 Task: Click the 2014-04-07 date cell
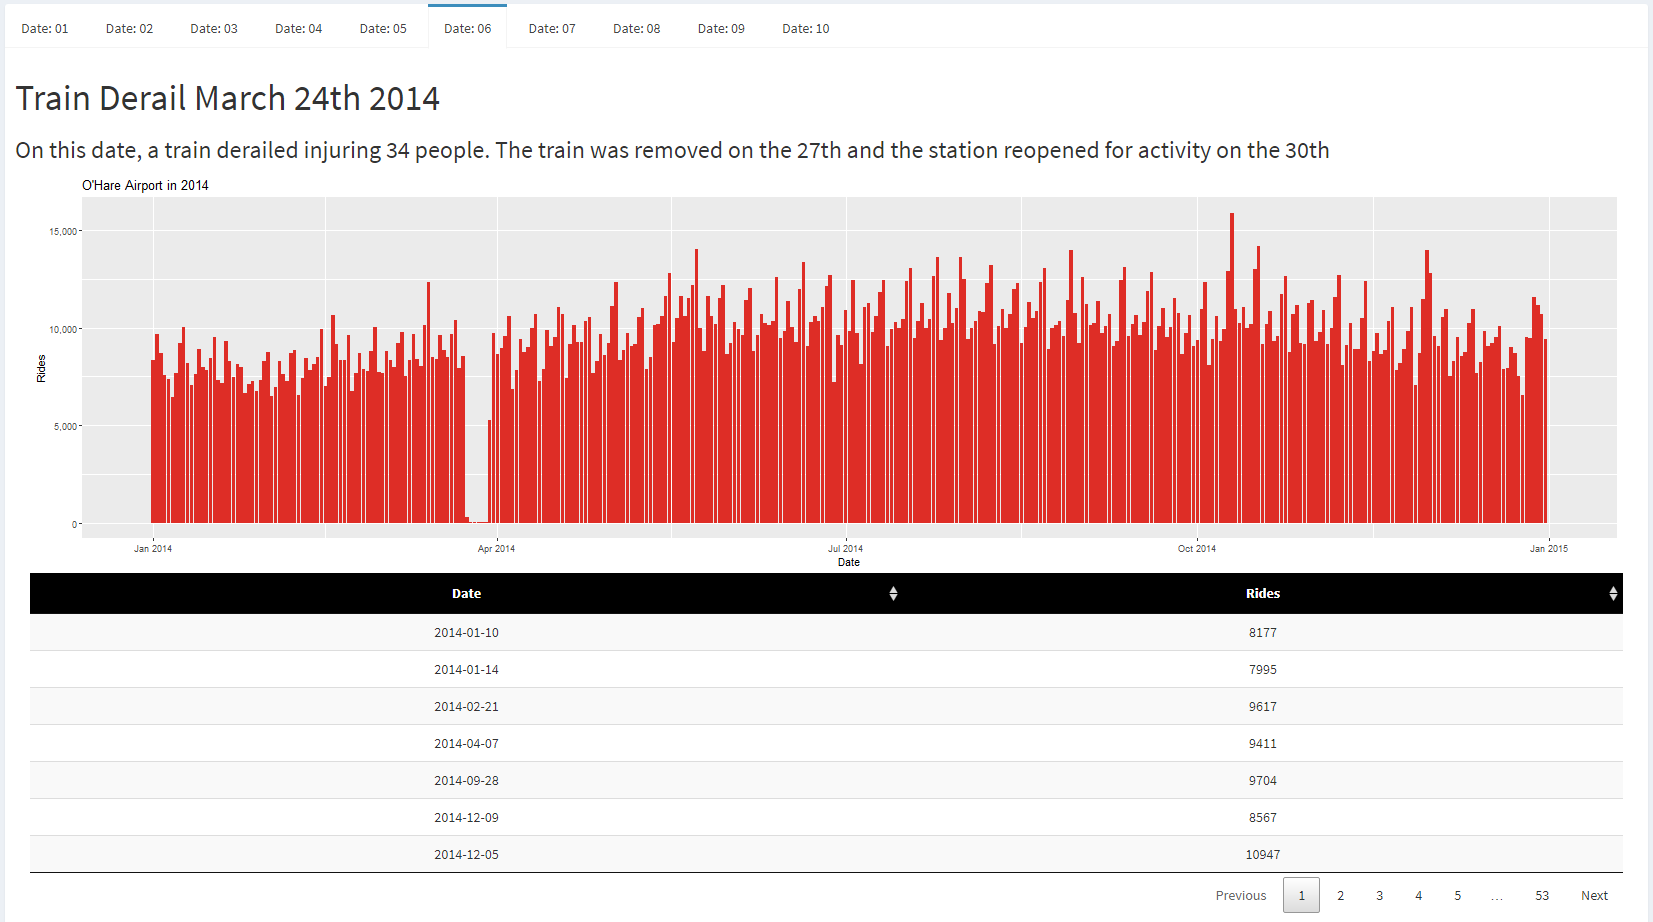[466, 744]
